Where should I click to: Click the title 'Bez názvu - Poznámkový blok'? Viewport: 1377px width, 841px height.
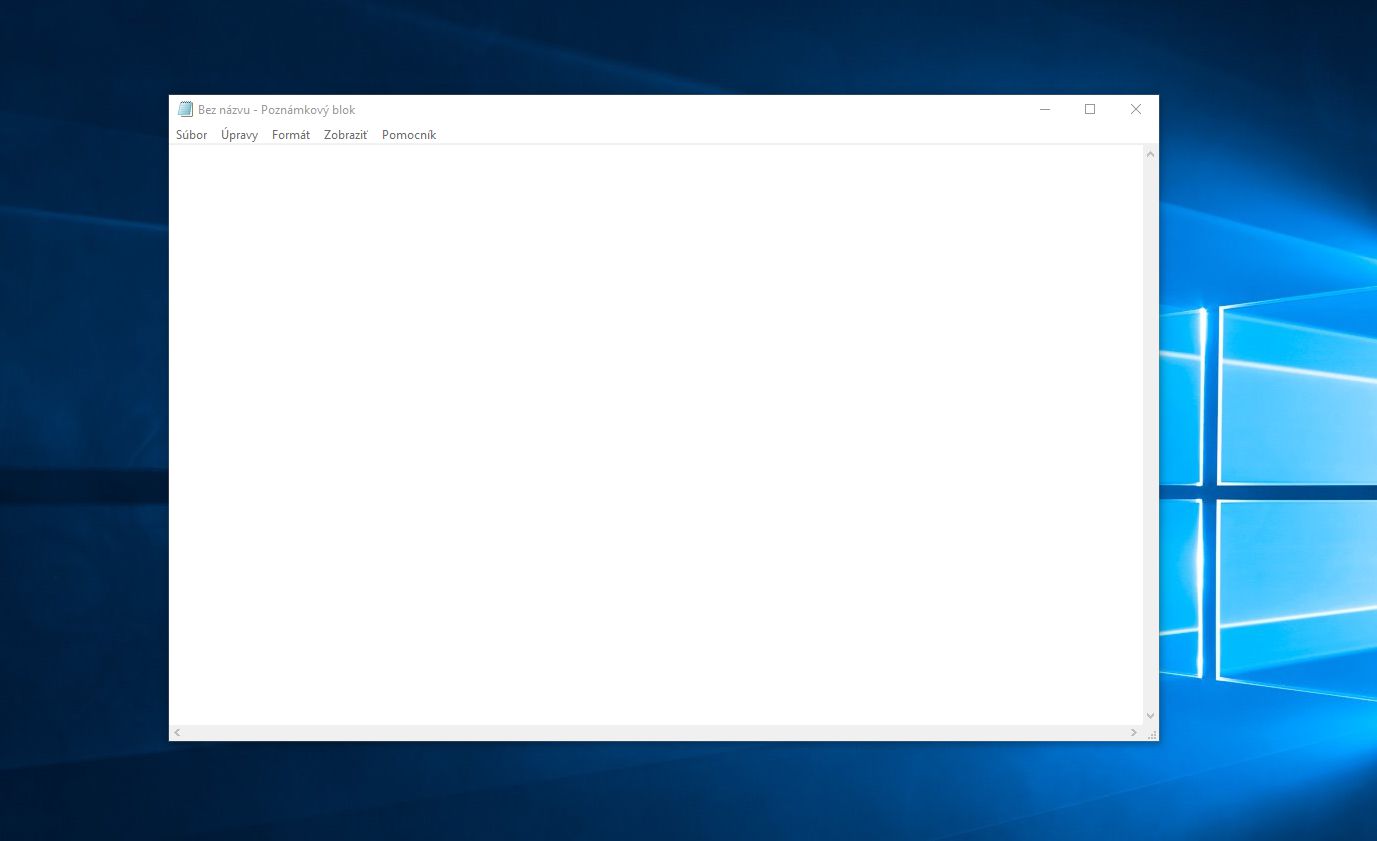coord(277,110)
